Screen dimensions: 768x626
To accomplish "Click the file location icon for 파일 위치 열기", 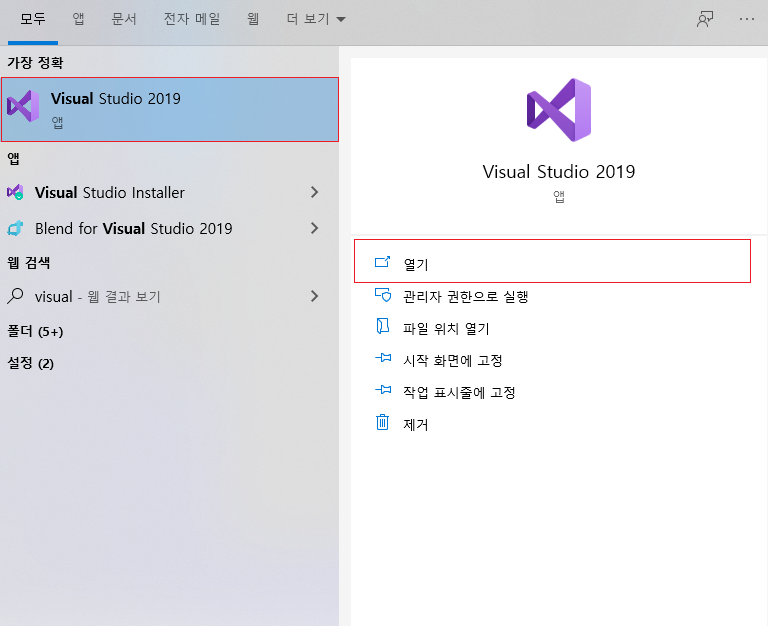I will click(383, 326).
